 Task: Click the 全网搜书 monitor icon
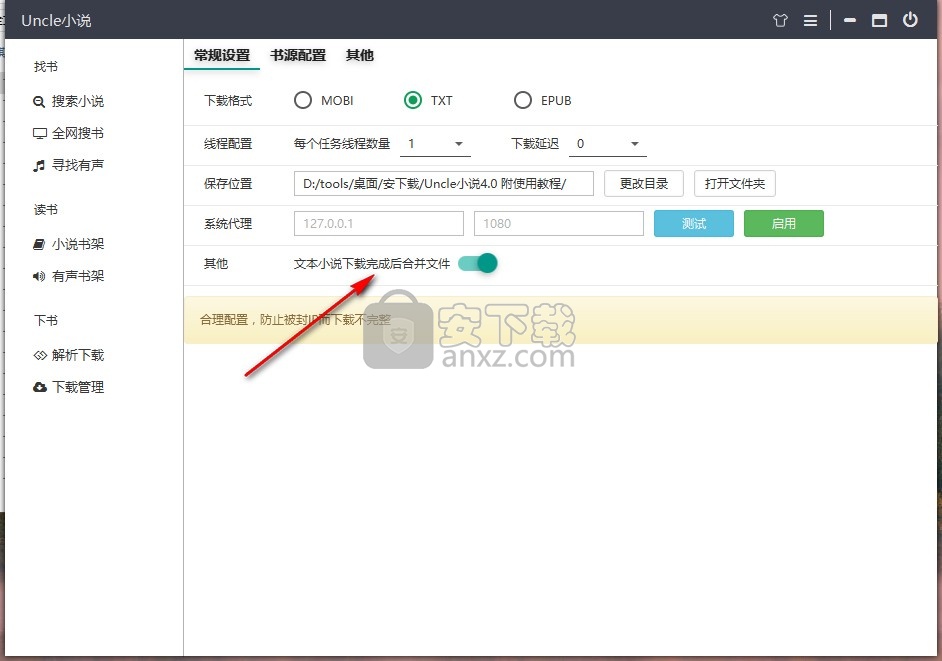click(x=40, y=133)
